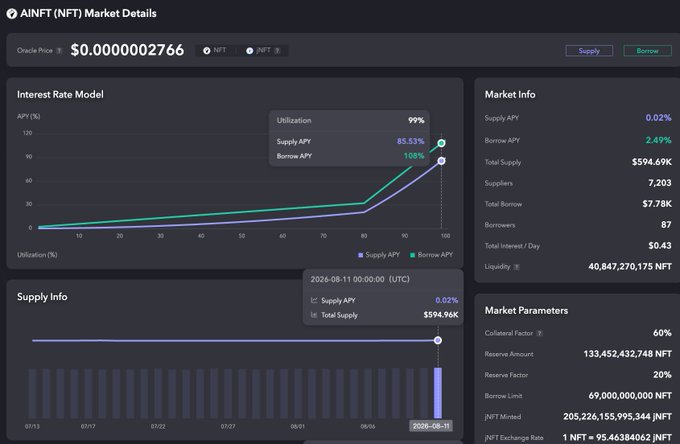Image resolution: width=680 pixels, height=444 pixels.
Task: Click the Liquidity help question icon
Action: click(x=517, y=267)
